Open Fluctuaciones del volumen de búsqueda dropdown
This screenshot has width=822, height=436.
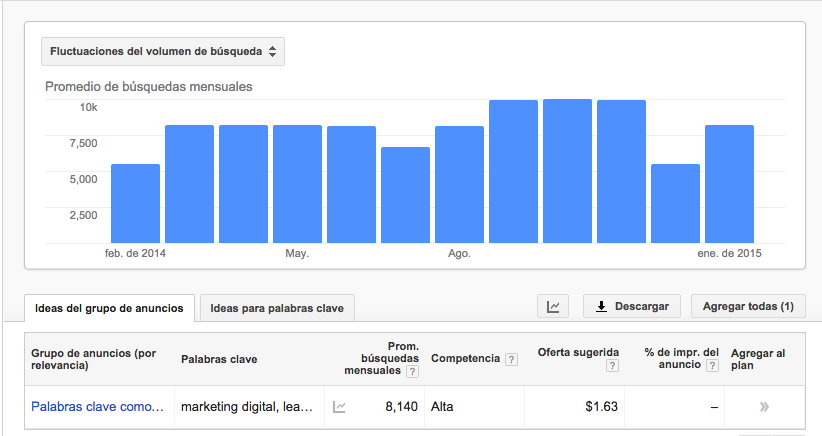pos(163,50)
